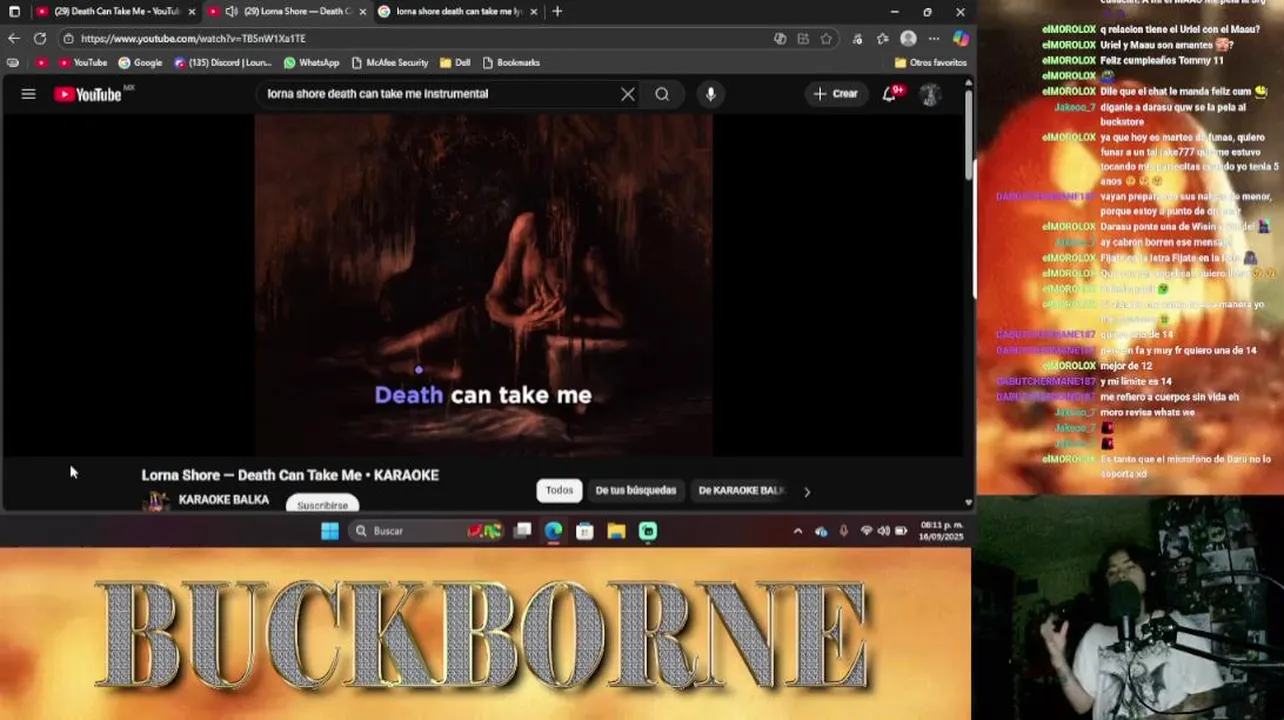The image size is (1284, 720).
Task: Close the first Death Can Take Me tab
Action: (192, 12)
